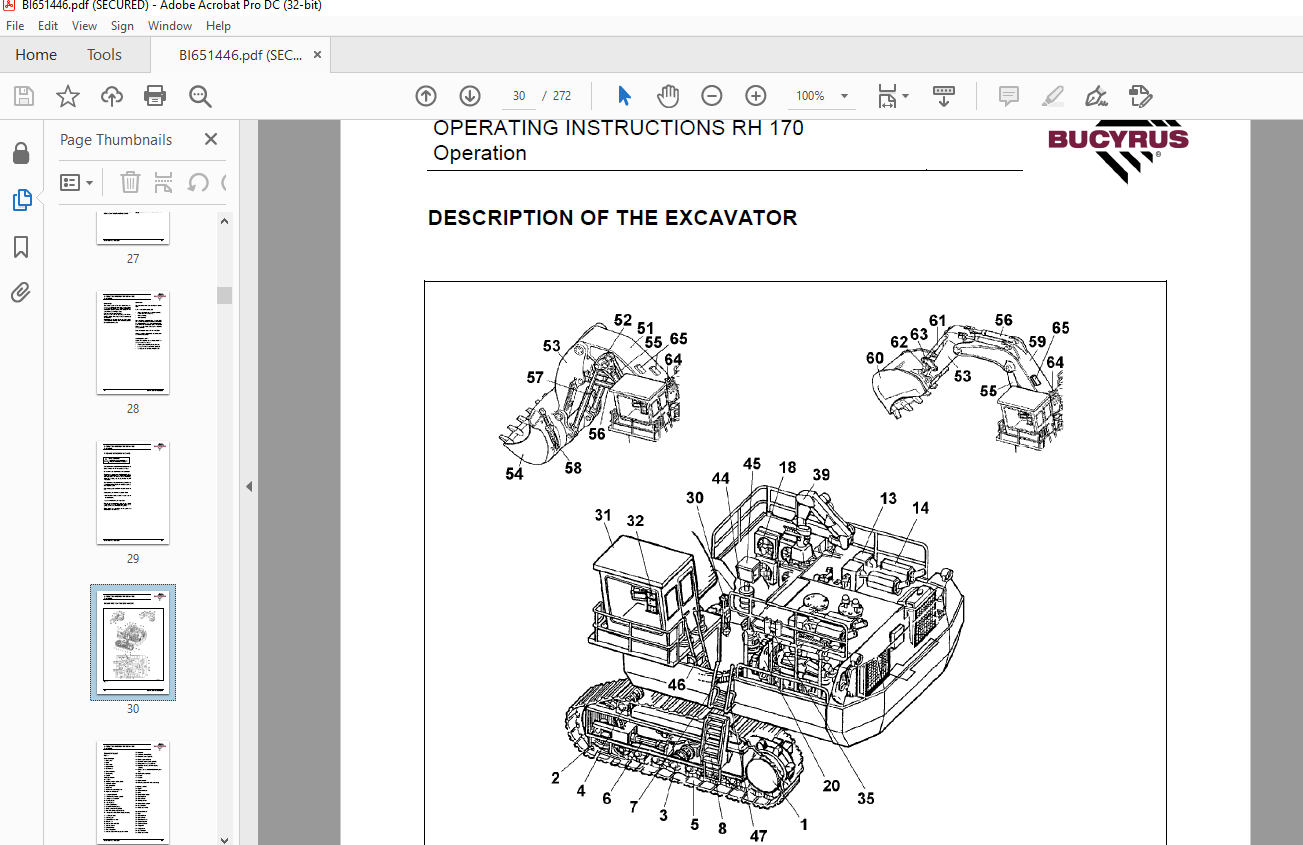This screenshot has height=845, width=1303.
Task: Switch to the hand pan tool
Action: tap(667, 96)
